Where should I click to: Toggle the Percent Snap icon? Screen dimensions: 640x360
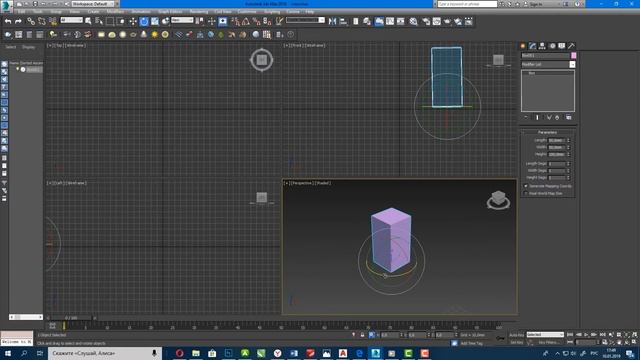tap(256, 21)
